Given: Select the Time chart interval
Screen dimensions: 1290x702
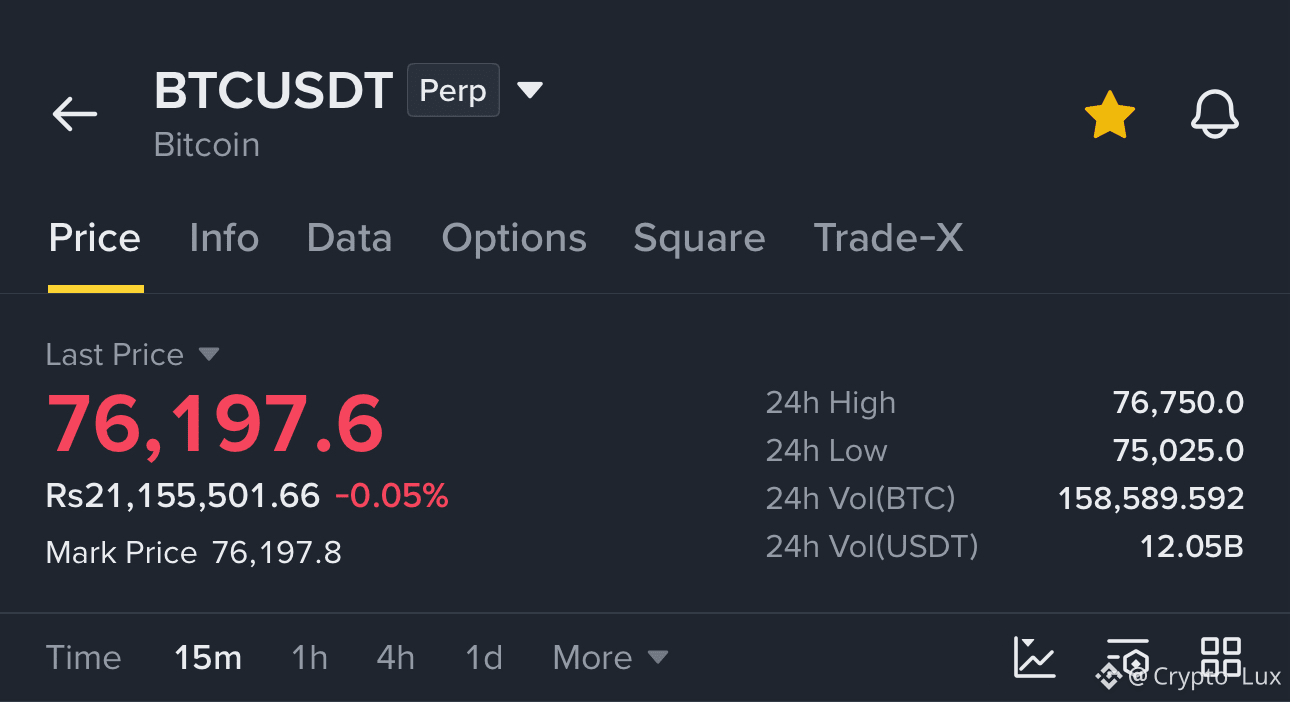Looking at the screenshot, I should (84, 658).
